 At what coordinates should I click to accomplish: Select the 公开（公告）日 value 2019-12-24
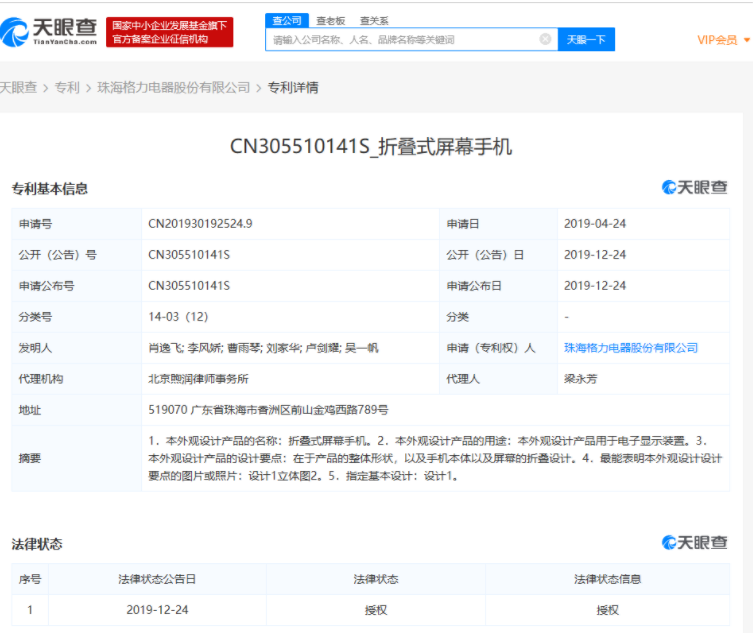coord(595,255)
